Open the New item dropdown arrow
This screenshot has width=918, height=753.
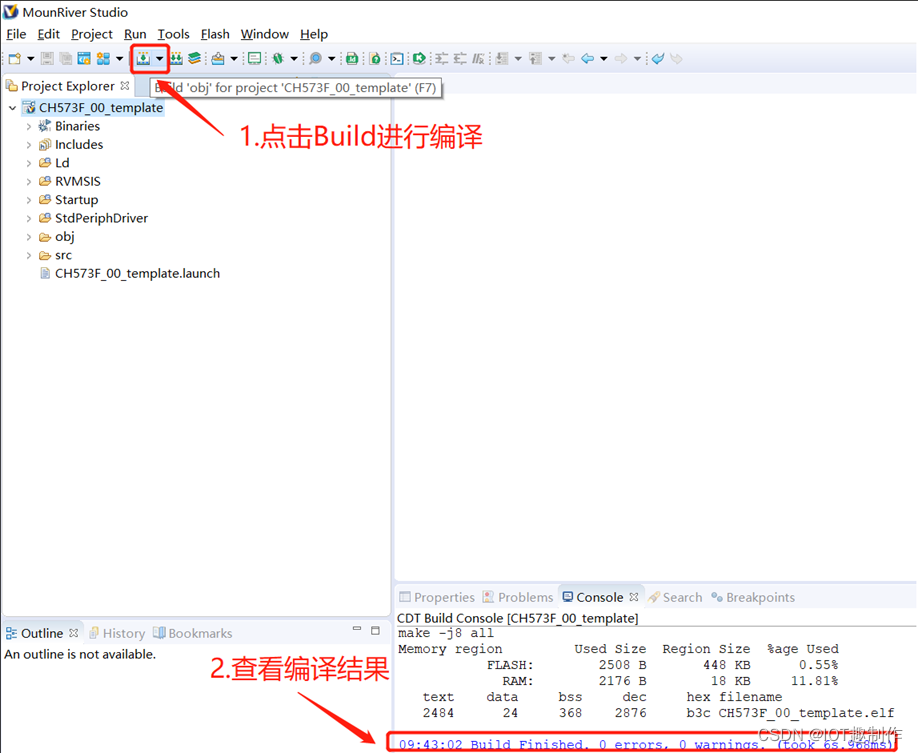(30, 59)
